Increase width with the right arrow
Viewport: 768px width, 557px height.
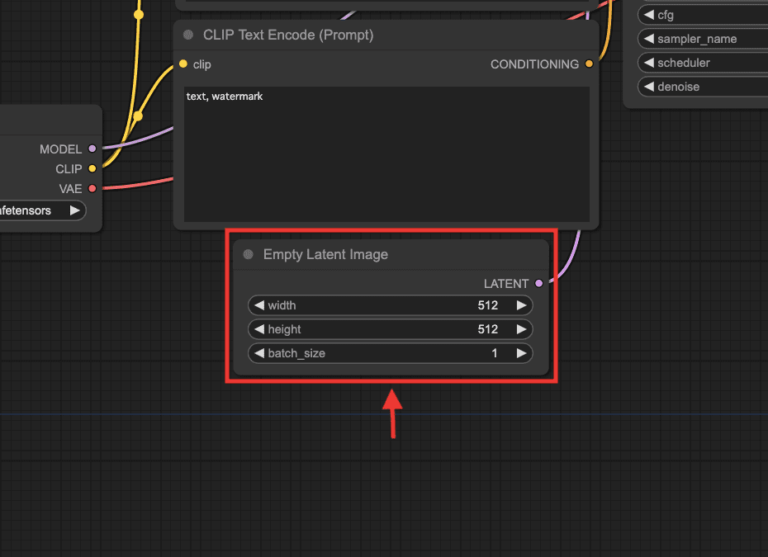click(520, 305)
